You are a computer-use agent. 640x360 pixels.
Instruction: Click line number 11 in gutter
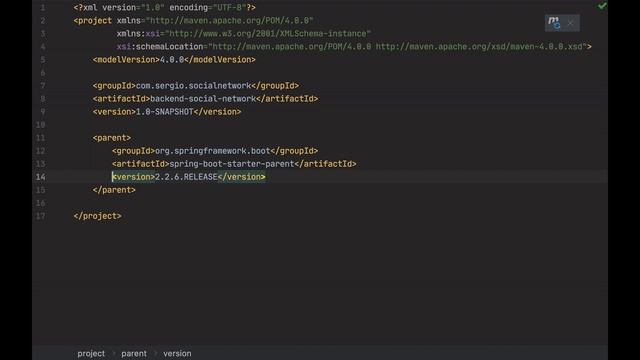[x=40, y=138]
